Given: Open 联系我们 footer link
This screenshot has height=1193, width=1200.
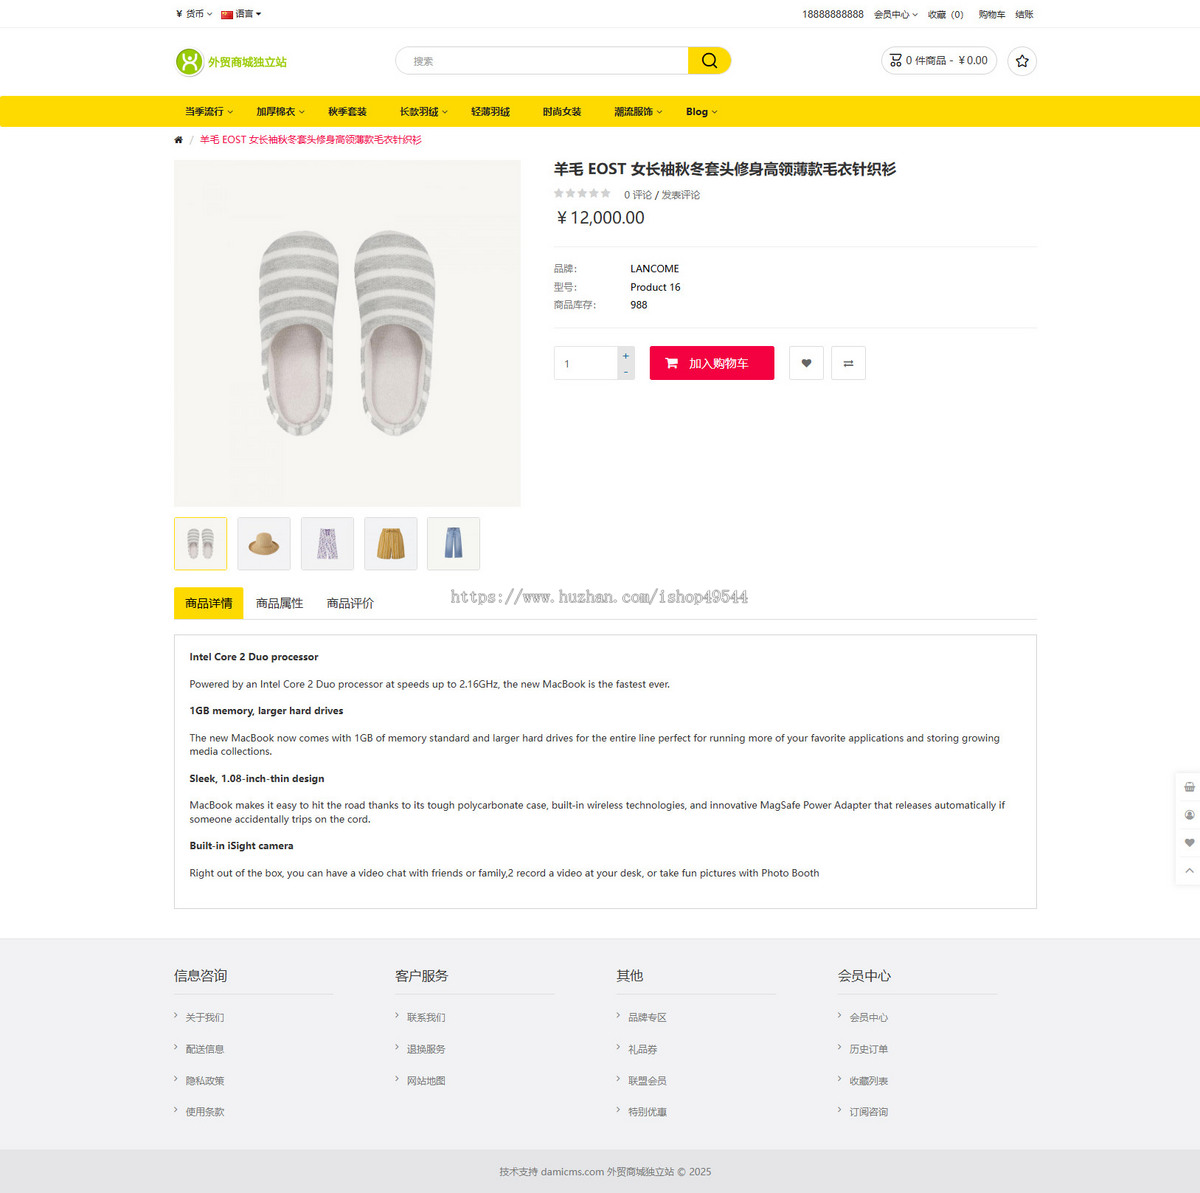Looking at the screenshot, I should [x=426, y=1018].
